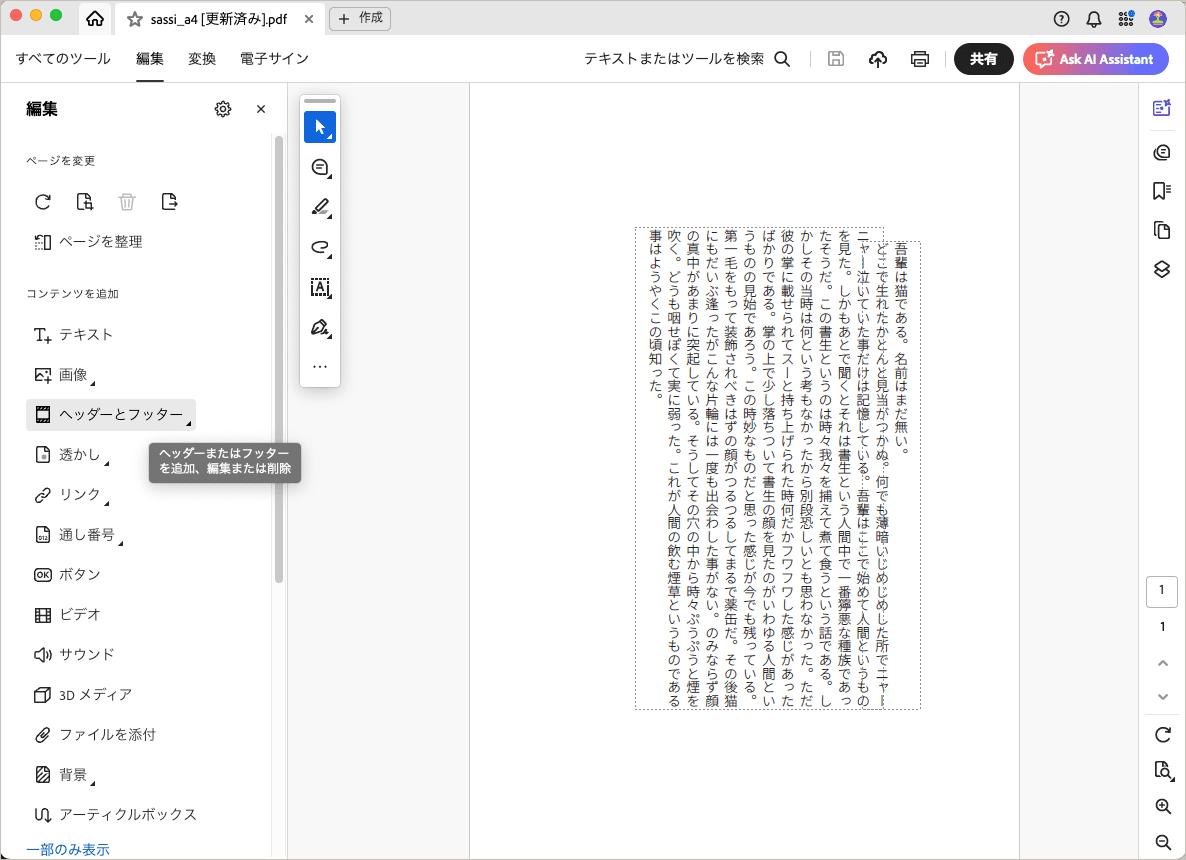This screenshot has height=860, width=1186.
Task: Click the 一部のみ表示 link
Action: [68, 849]
